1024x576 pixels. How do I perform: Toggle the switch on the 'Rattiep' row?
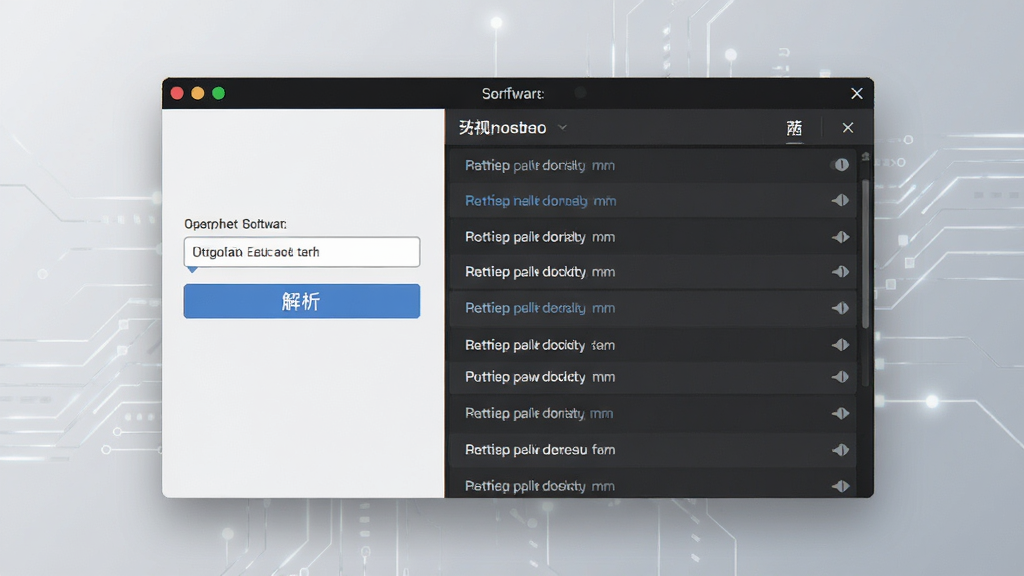[x=840, y=165]
